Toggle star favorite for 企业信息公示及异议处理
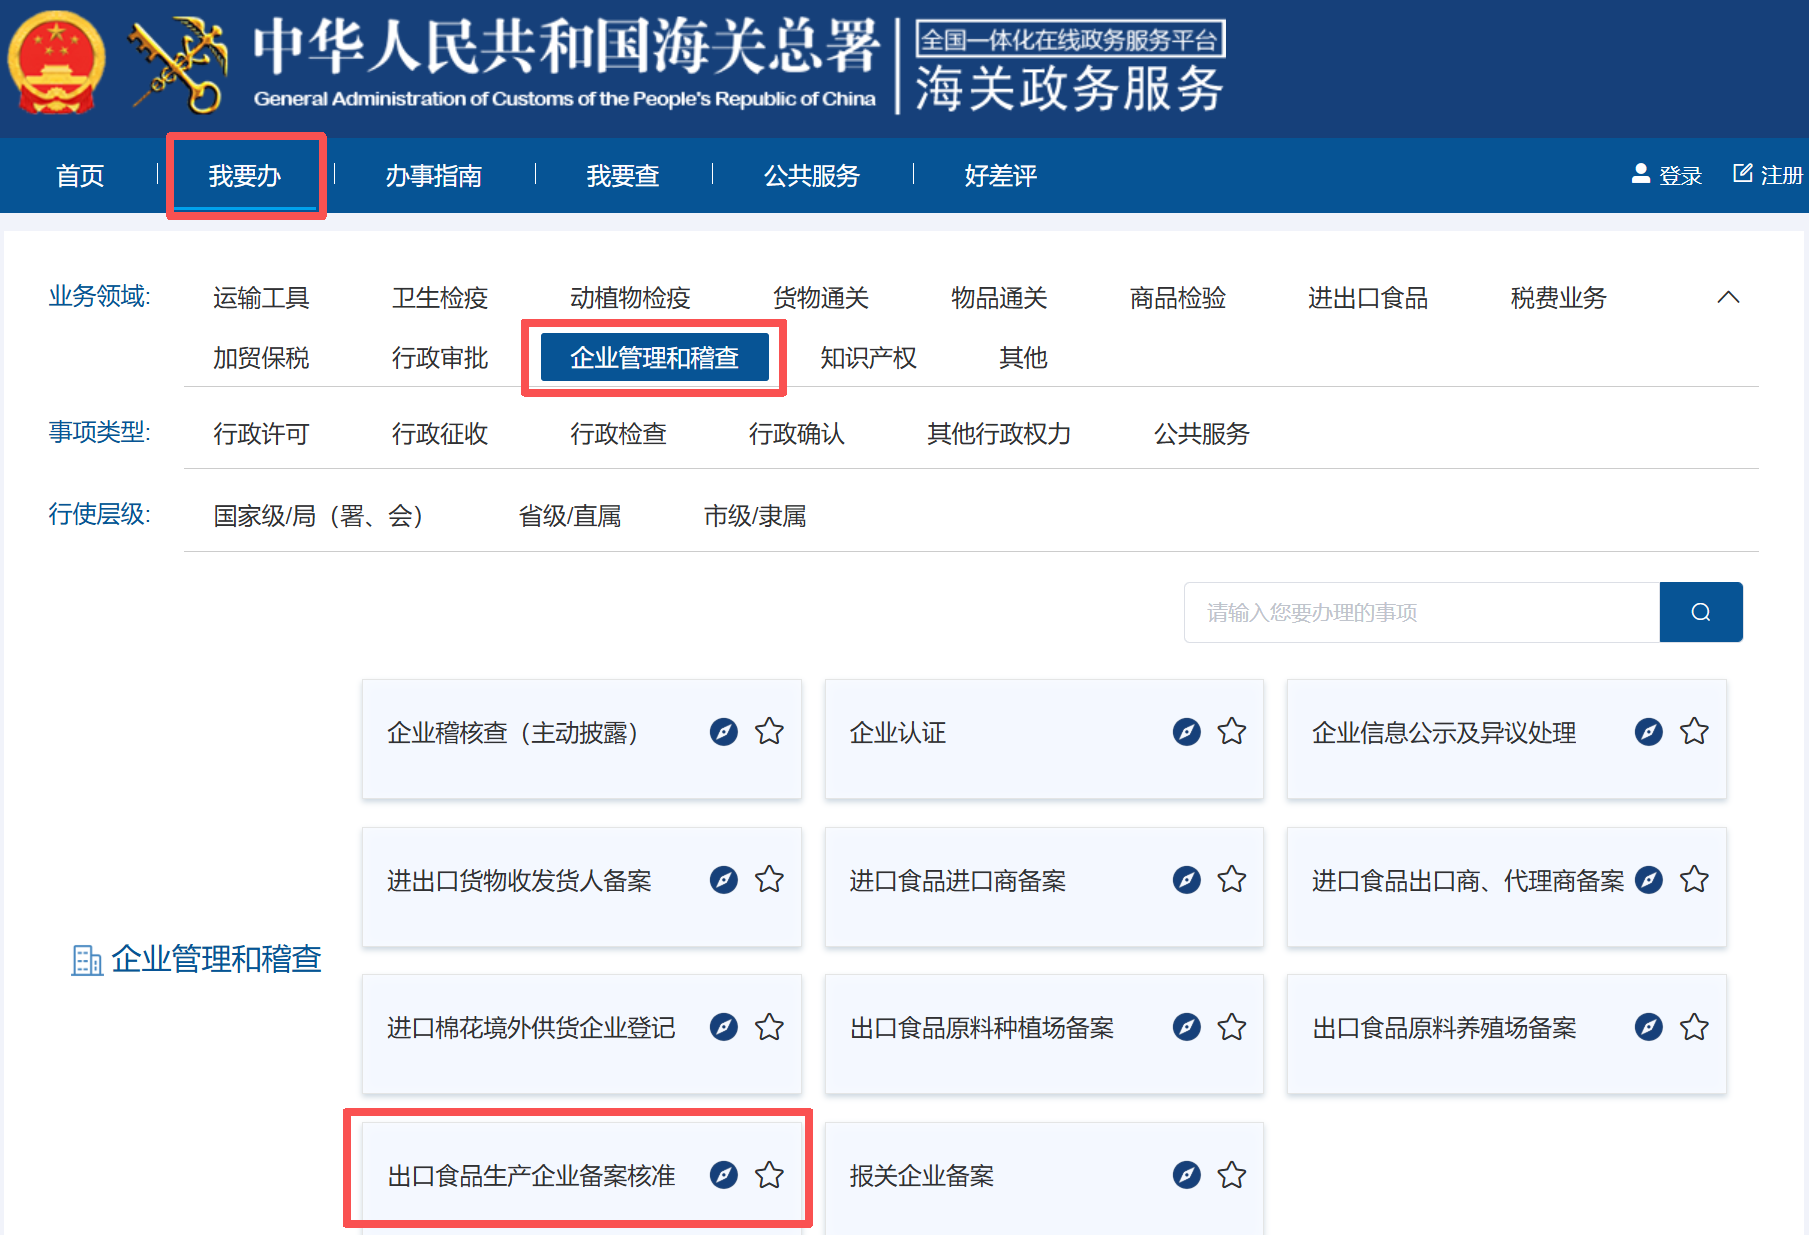This screenshot has width=1809, height=1235. pyautogui.click(x=1694, y=732)
